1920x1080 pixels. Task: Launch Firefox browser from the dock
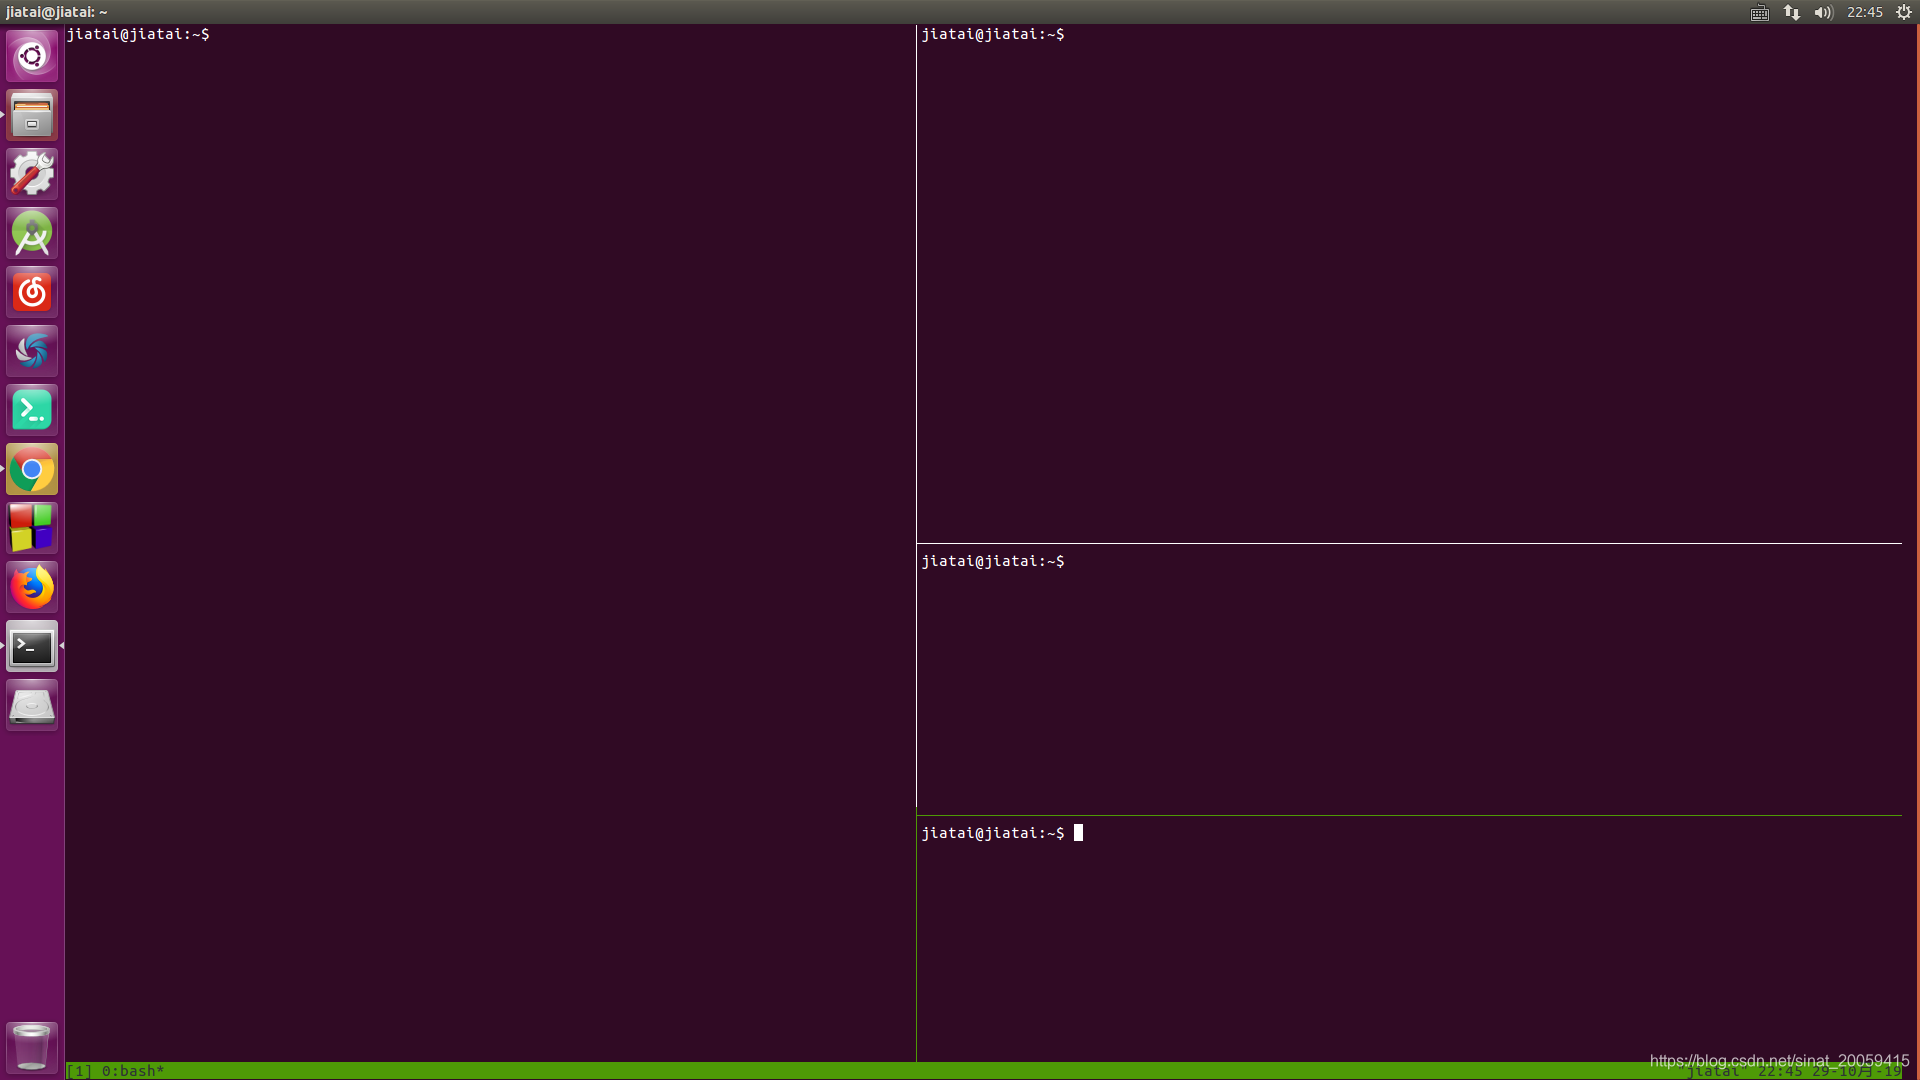pos(32,587)
